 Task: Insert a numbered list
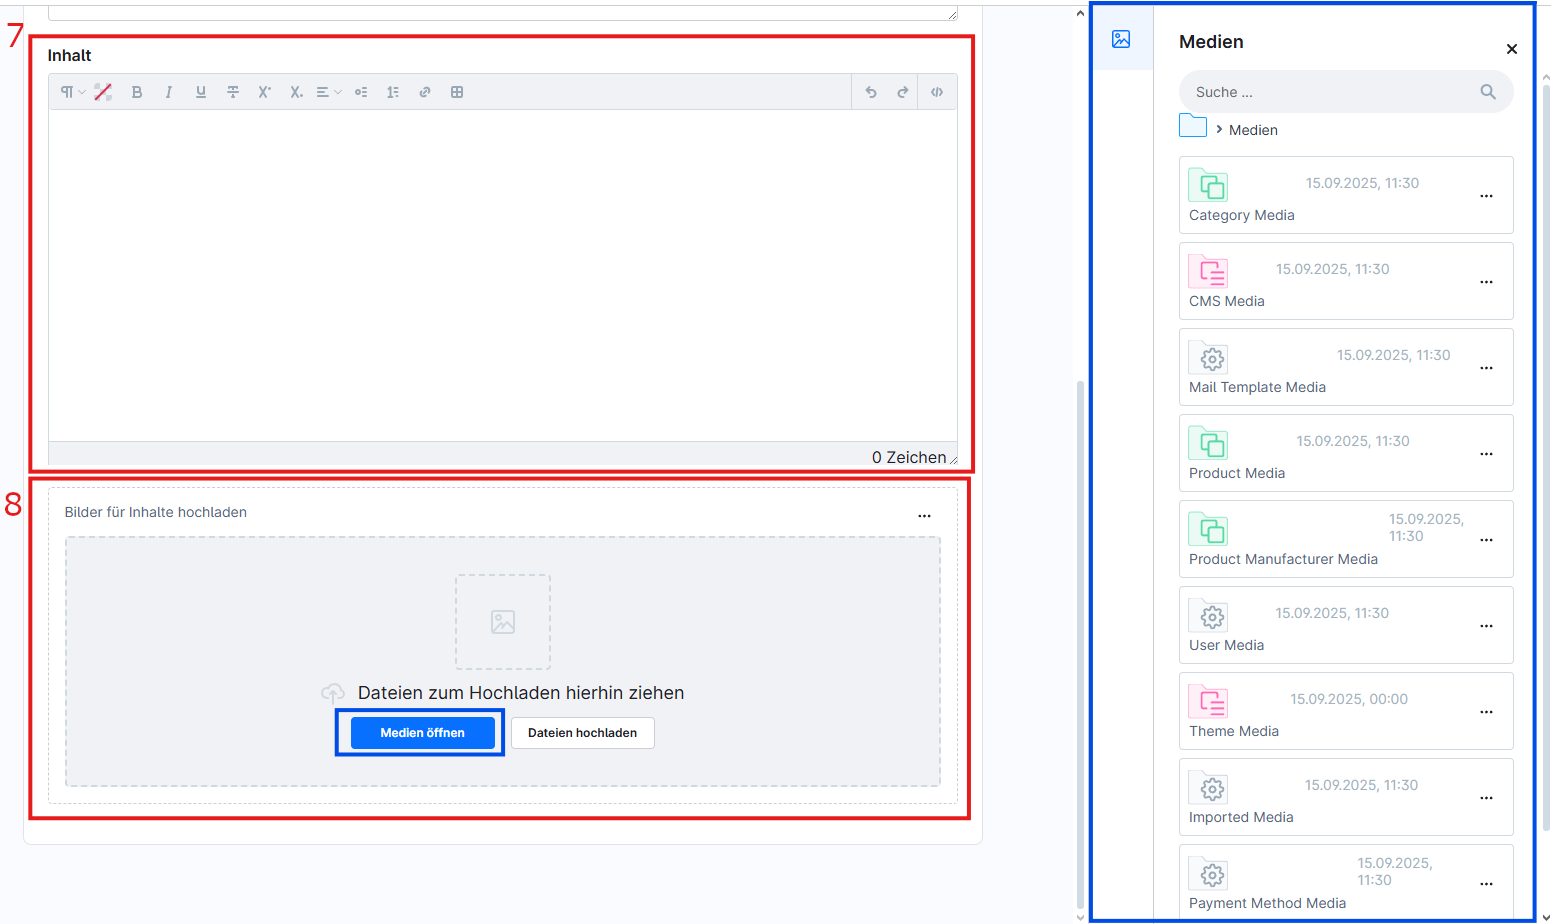coord(393,92)
